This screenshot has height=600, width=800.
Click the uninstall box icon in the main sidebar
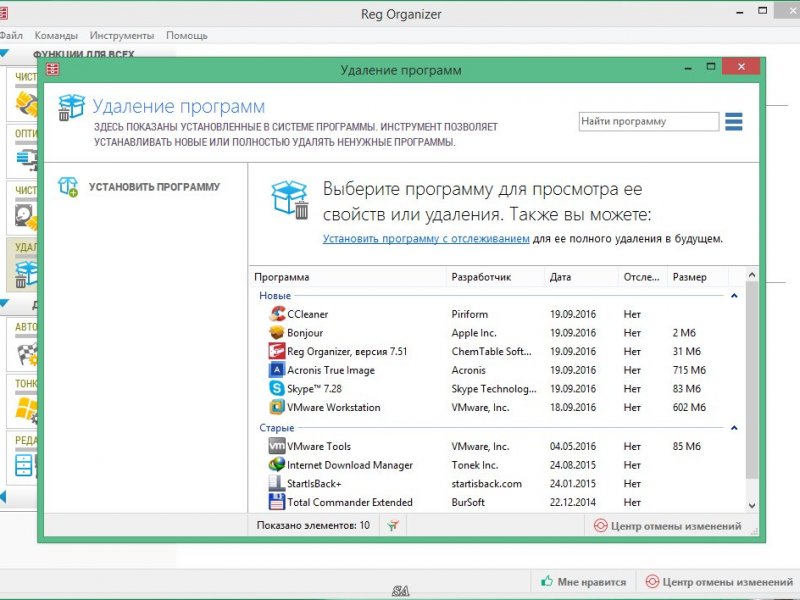26,274
